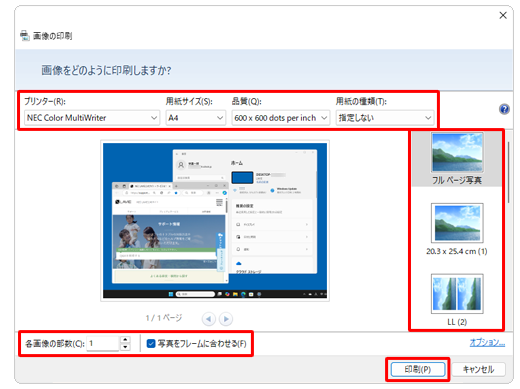Open the 用紙サイズ A4 dropdown
The height and width of the screenshot is (389, 520).
(x=195, y=118)
